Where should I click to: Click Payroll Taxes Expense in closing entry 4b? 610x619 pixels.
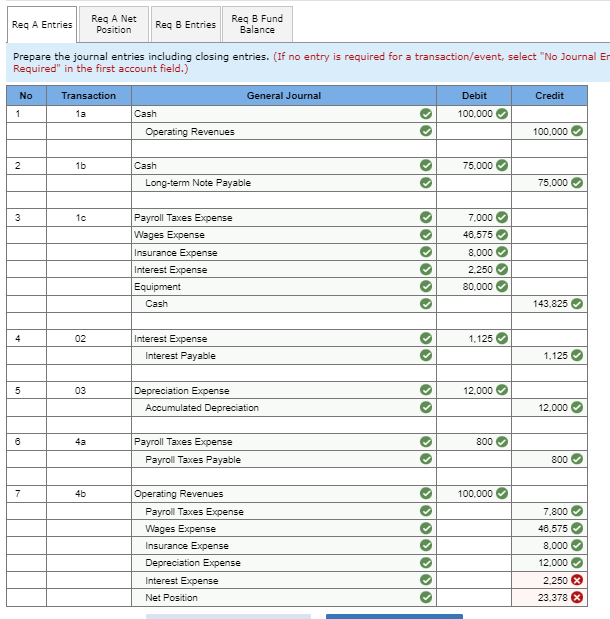(x=284, y=511)
